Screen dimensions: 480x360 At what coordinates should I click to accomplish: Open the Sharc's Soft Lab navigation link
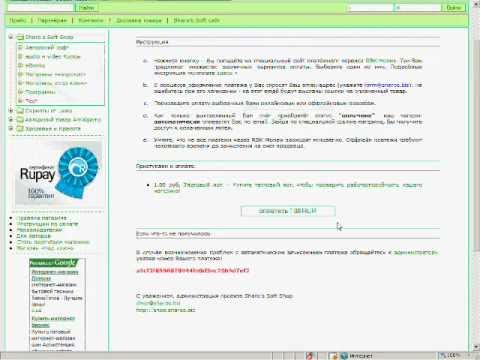pos(196,20)
